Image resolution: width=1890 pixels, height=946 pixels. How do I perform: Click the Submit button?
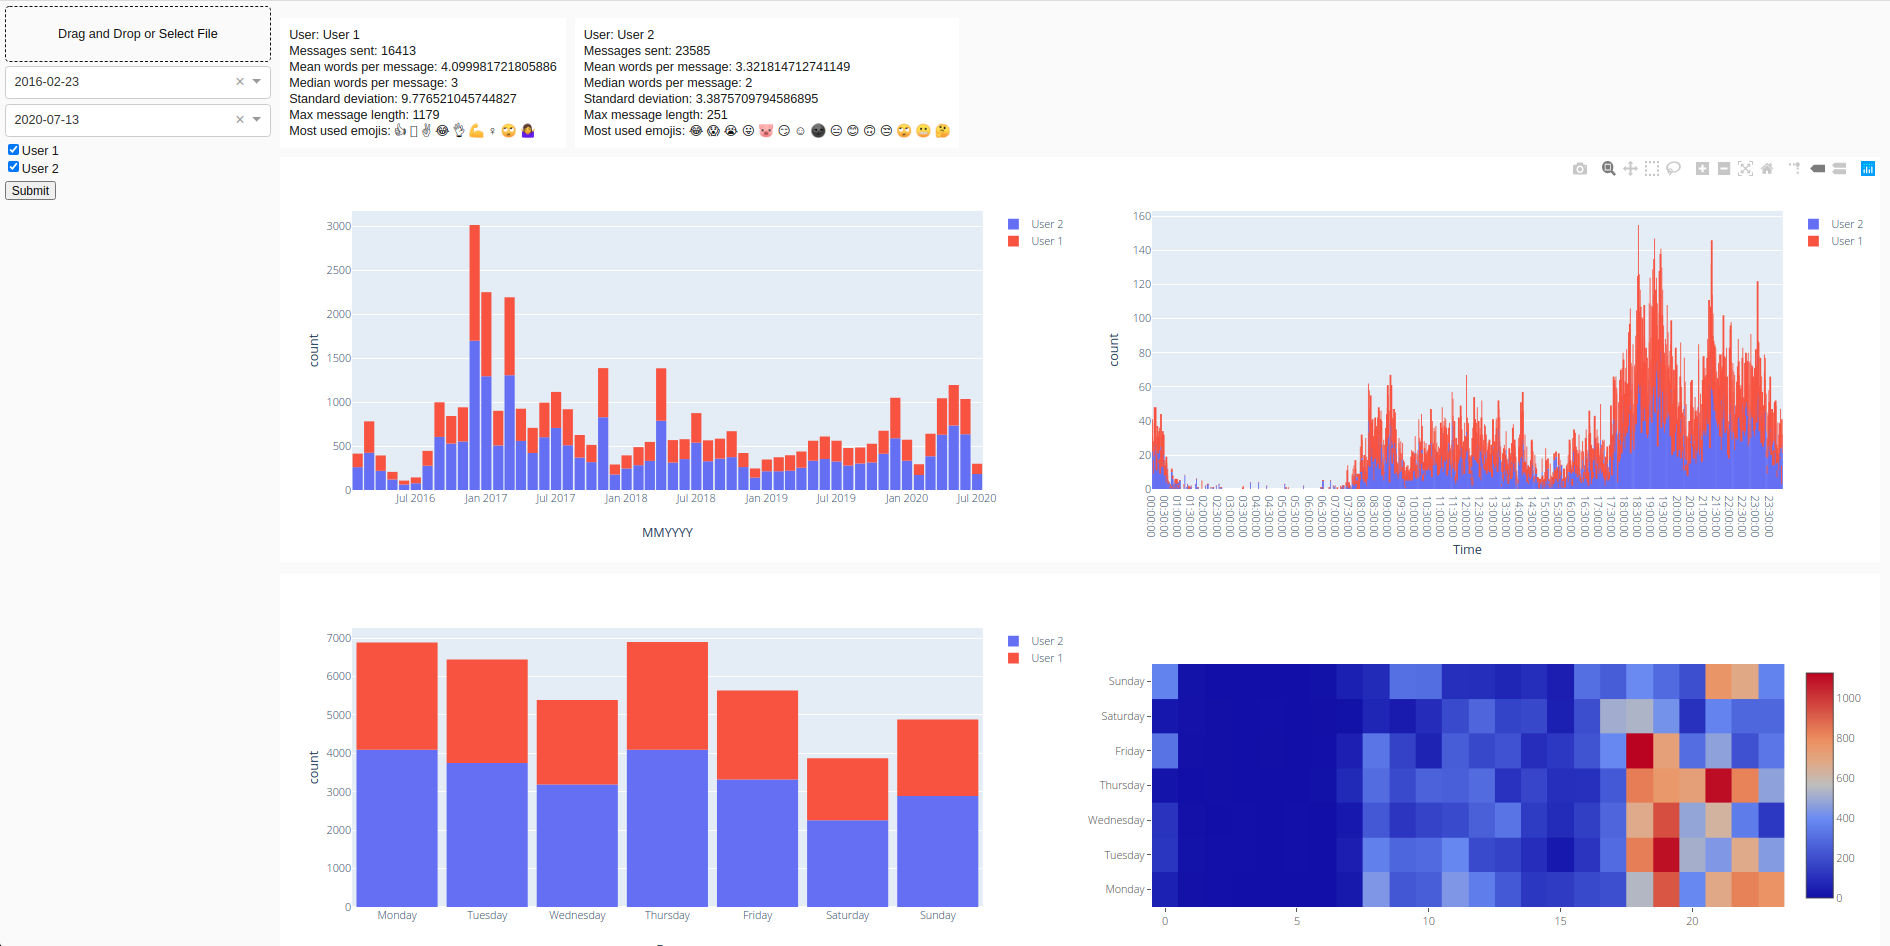point(30,191)
